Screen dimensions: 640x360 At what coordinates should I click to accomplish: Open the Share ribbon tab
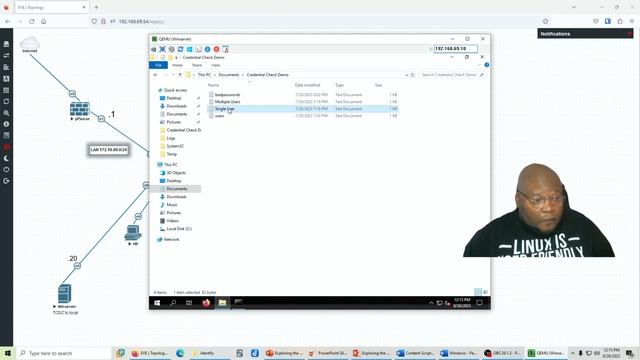pyautogui.click(x=197, y=65)
